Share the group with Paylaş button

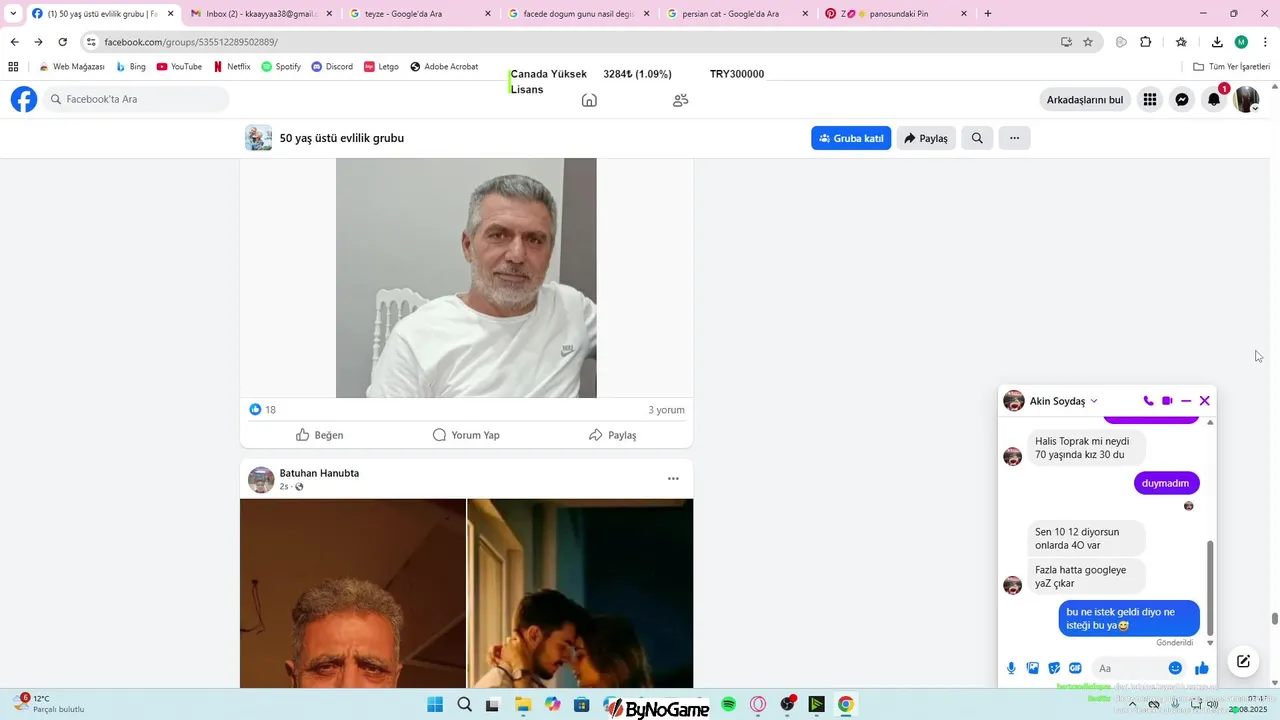(x=926, y=138)
